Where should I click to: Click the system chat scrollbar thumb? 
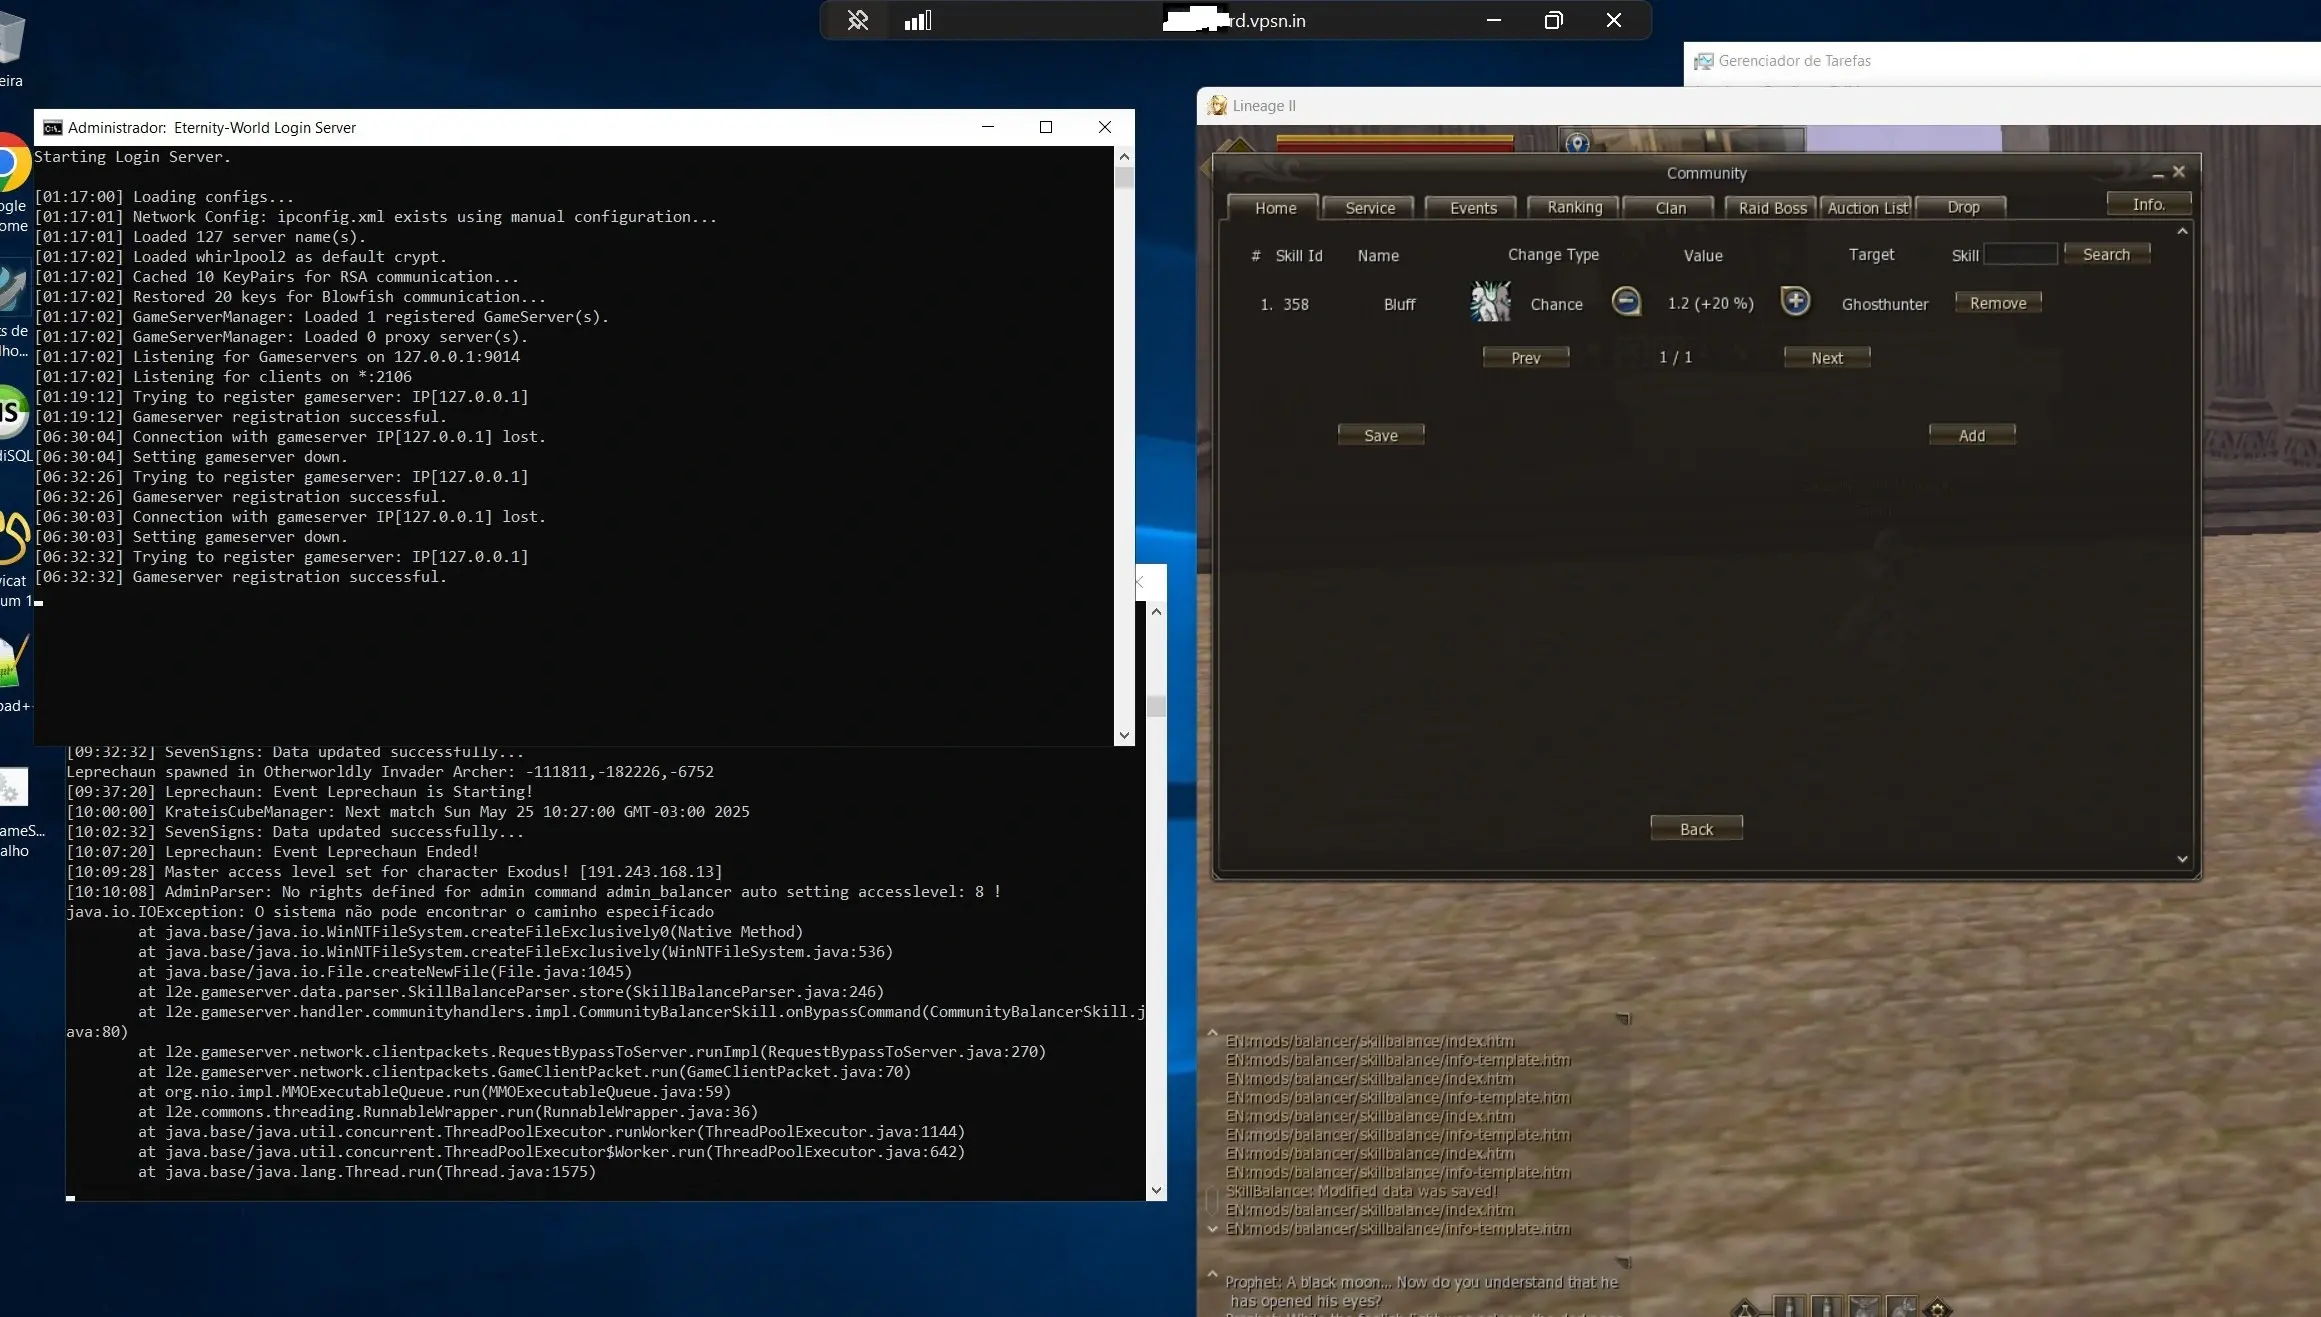1212,1199
